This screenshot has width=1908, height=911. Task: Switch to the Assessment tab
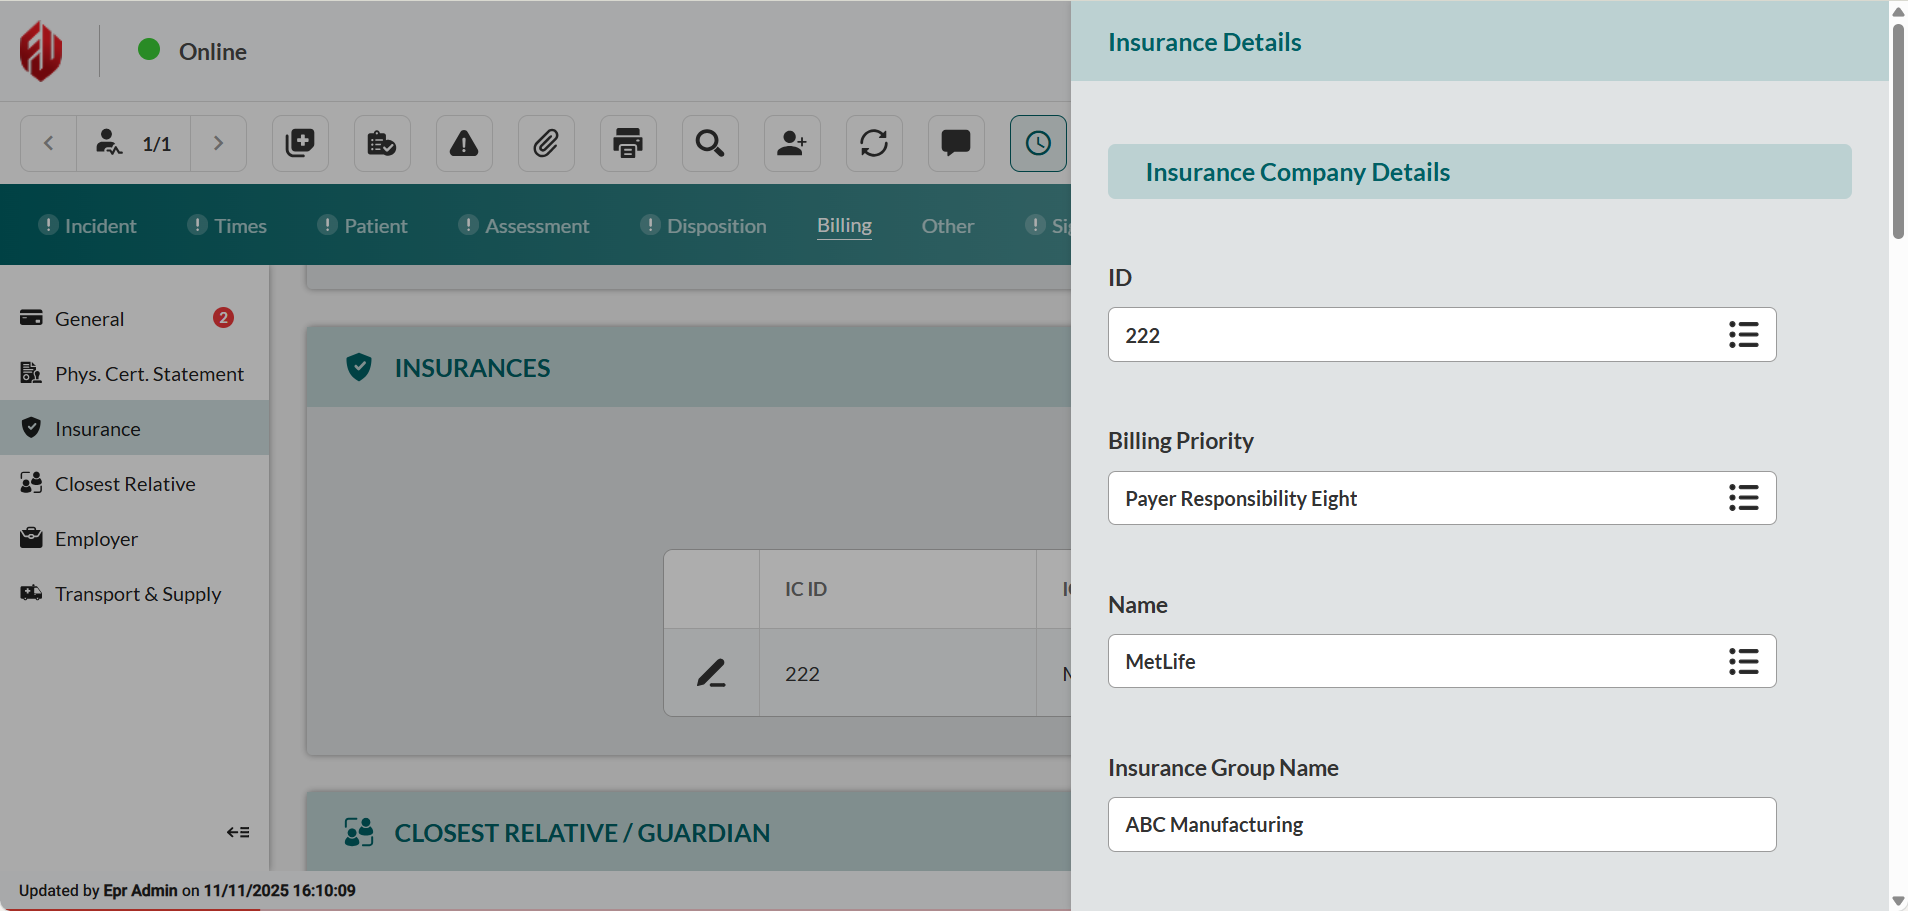[x=536, y=226]
